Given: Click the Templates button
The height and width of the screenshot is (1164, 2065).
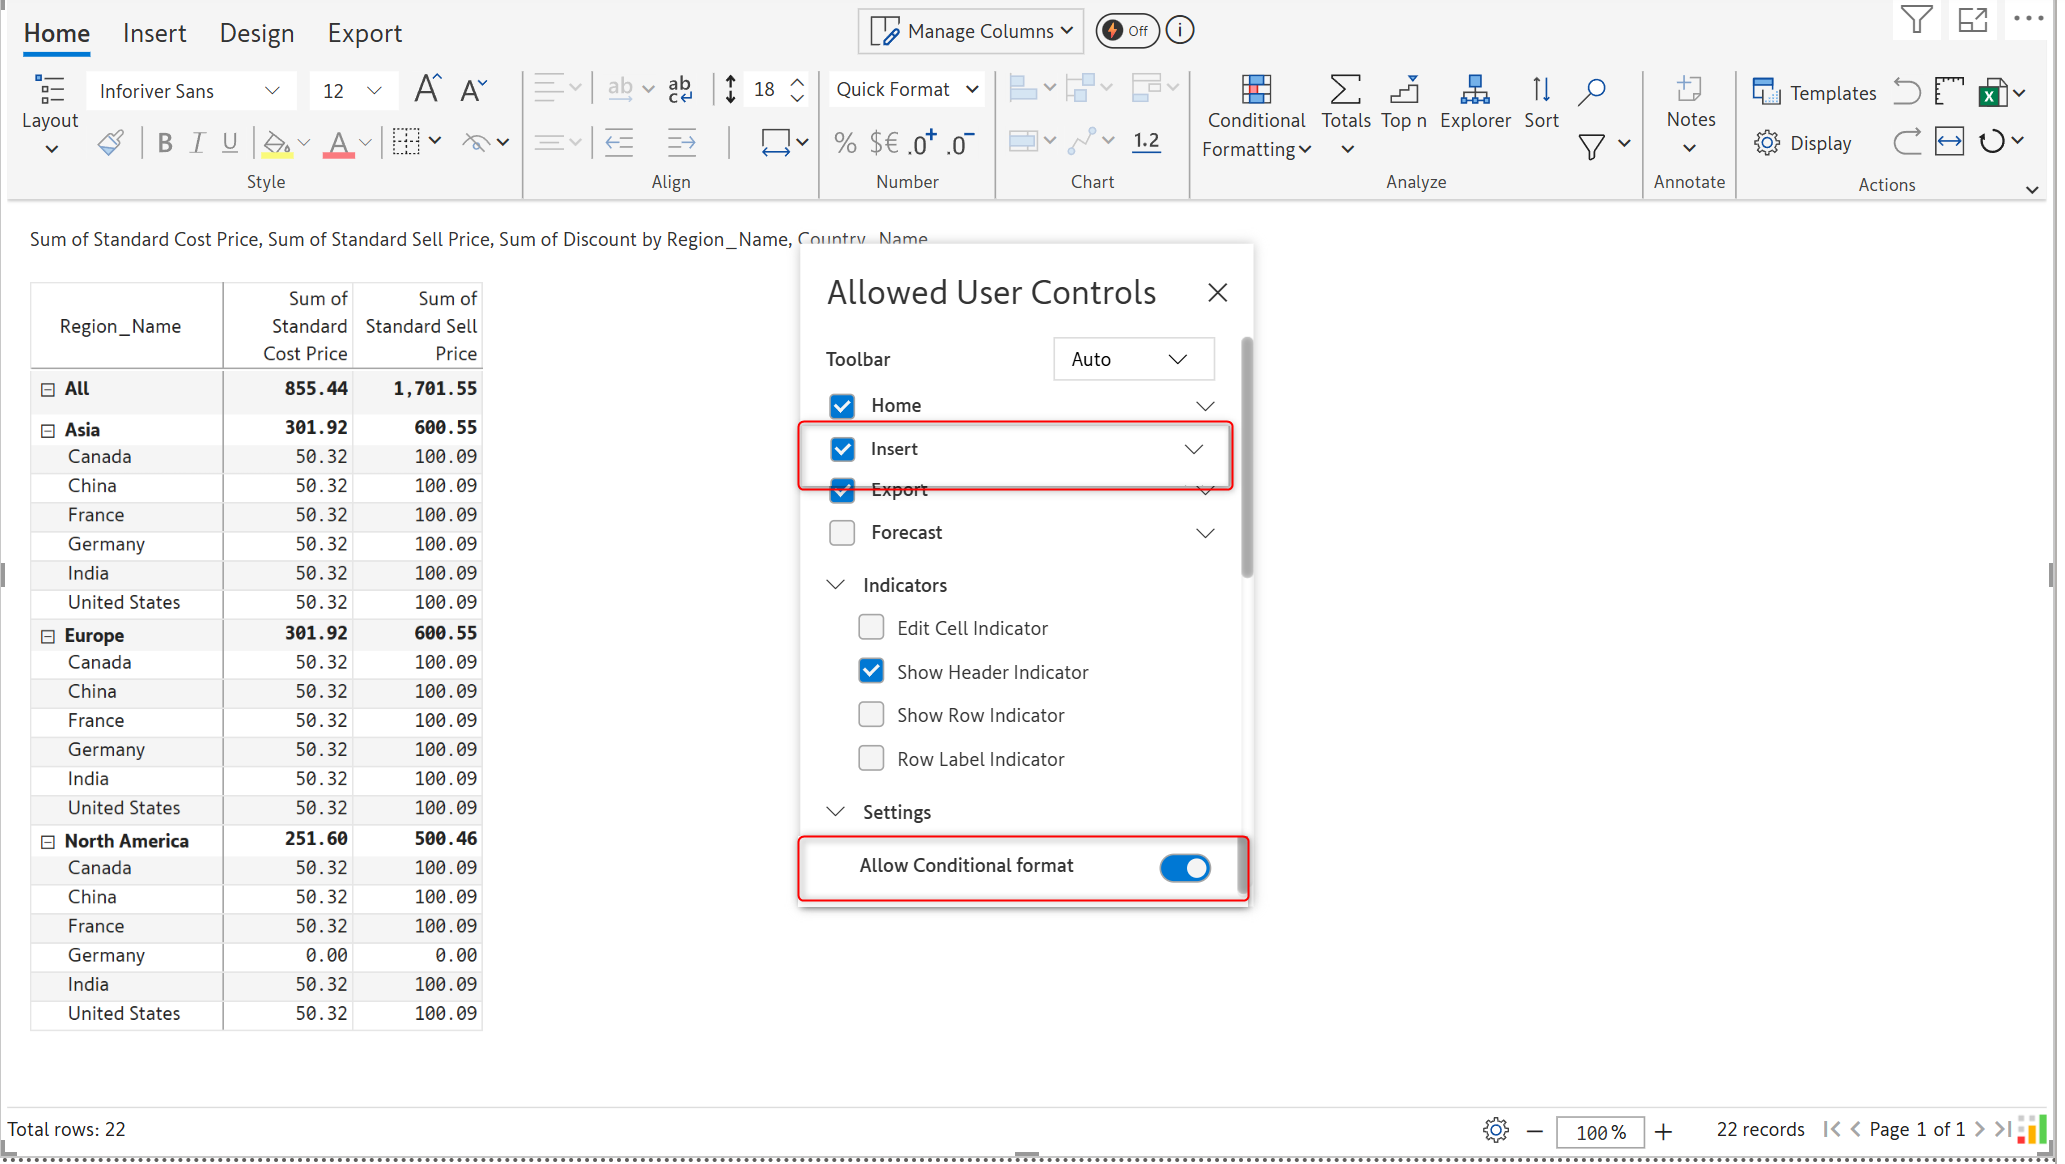Looking at the screenshot, I should pyautogui.click(x=1814, y=92).
